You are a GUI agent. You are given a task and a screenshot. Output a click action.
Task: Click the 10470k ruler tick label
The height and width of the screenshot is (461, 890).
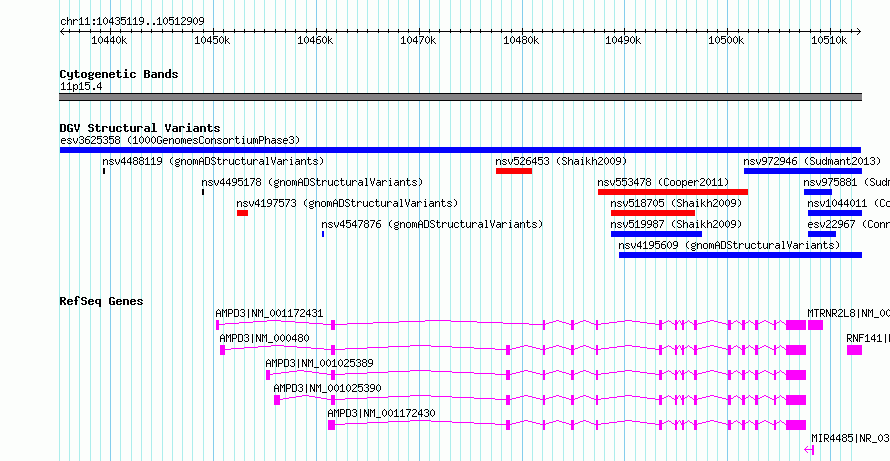[418, 40]
